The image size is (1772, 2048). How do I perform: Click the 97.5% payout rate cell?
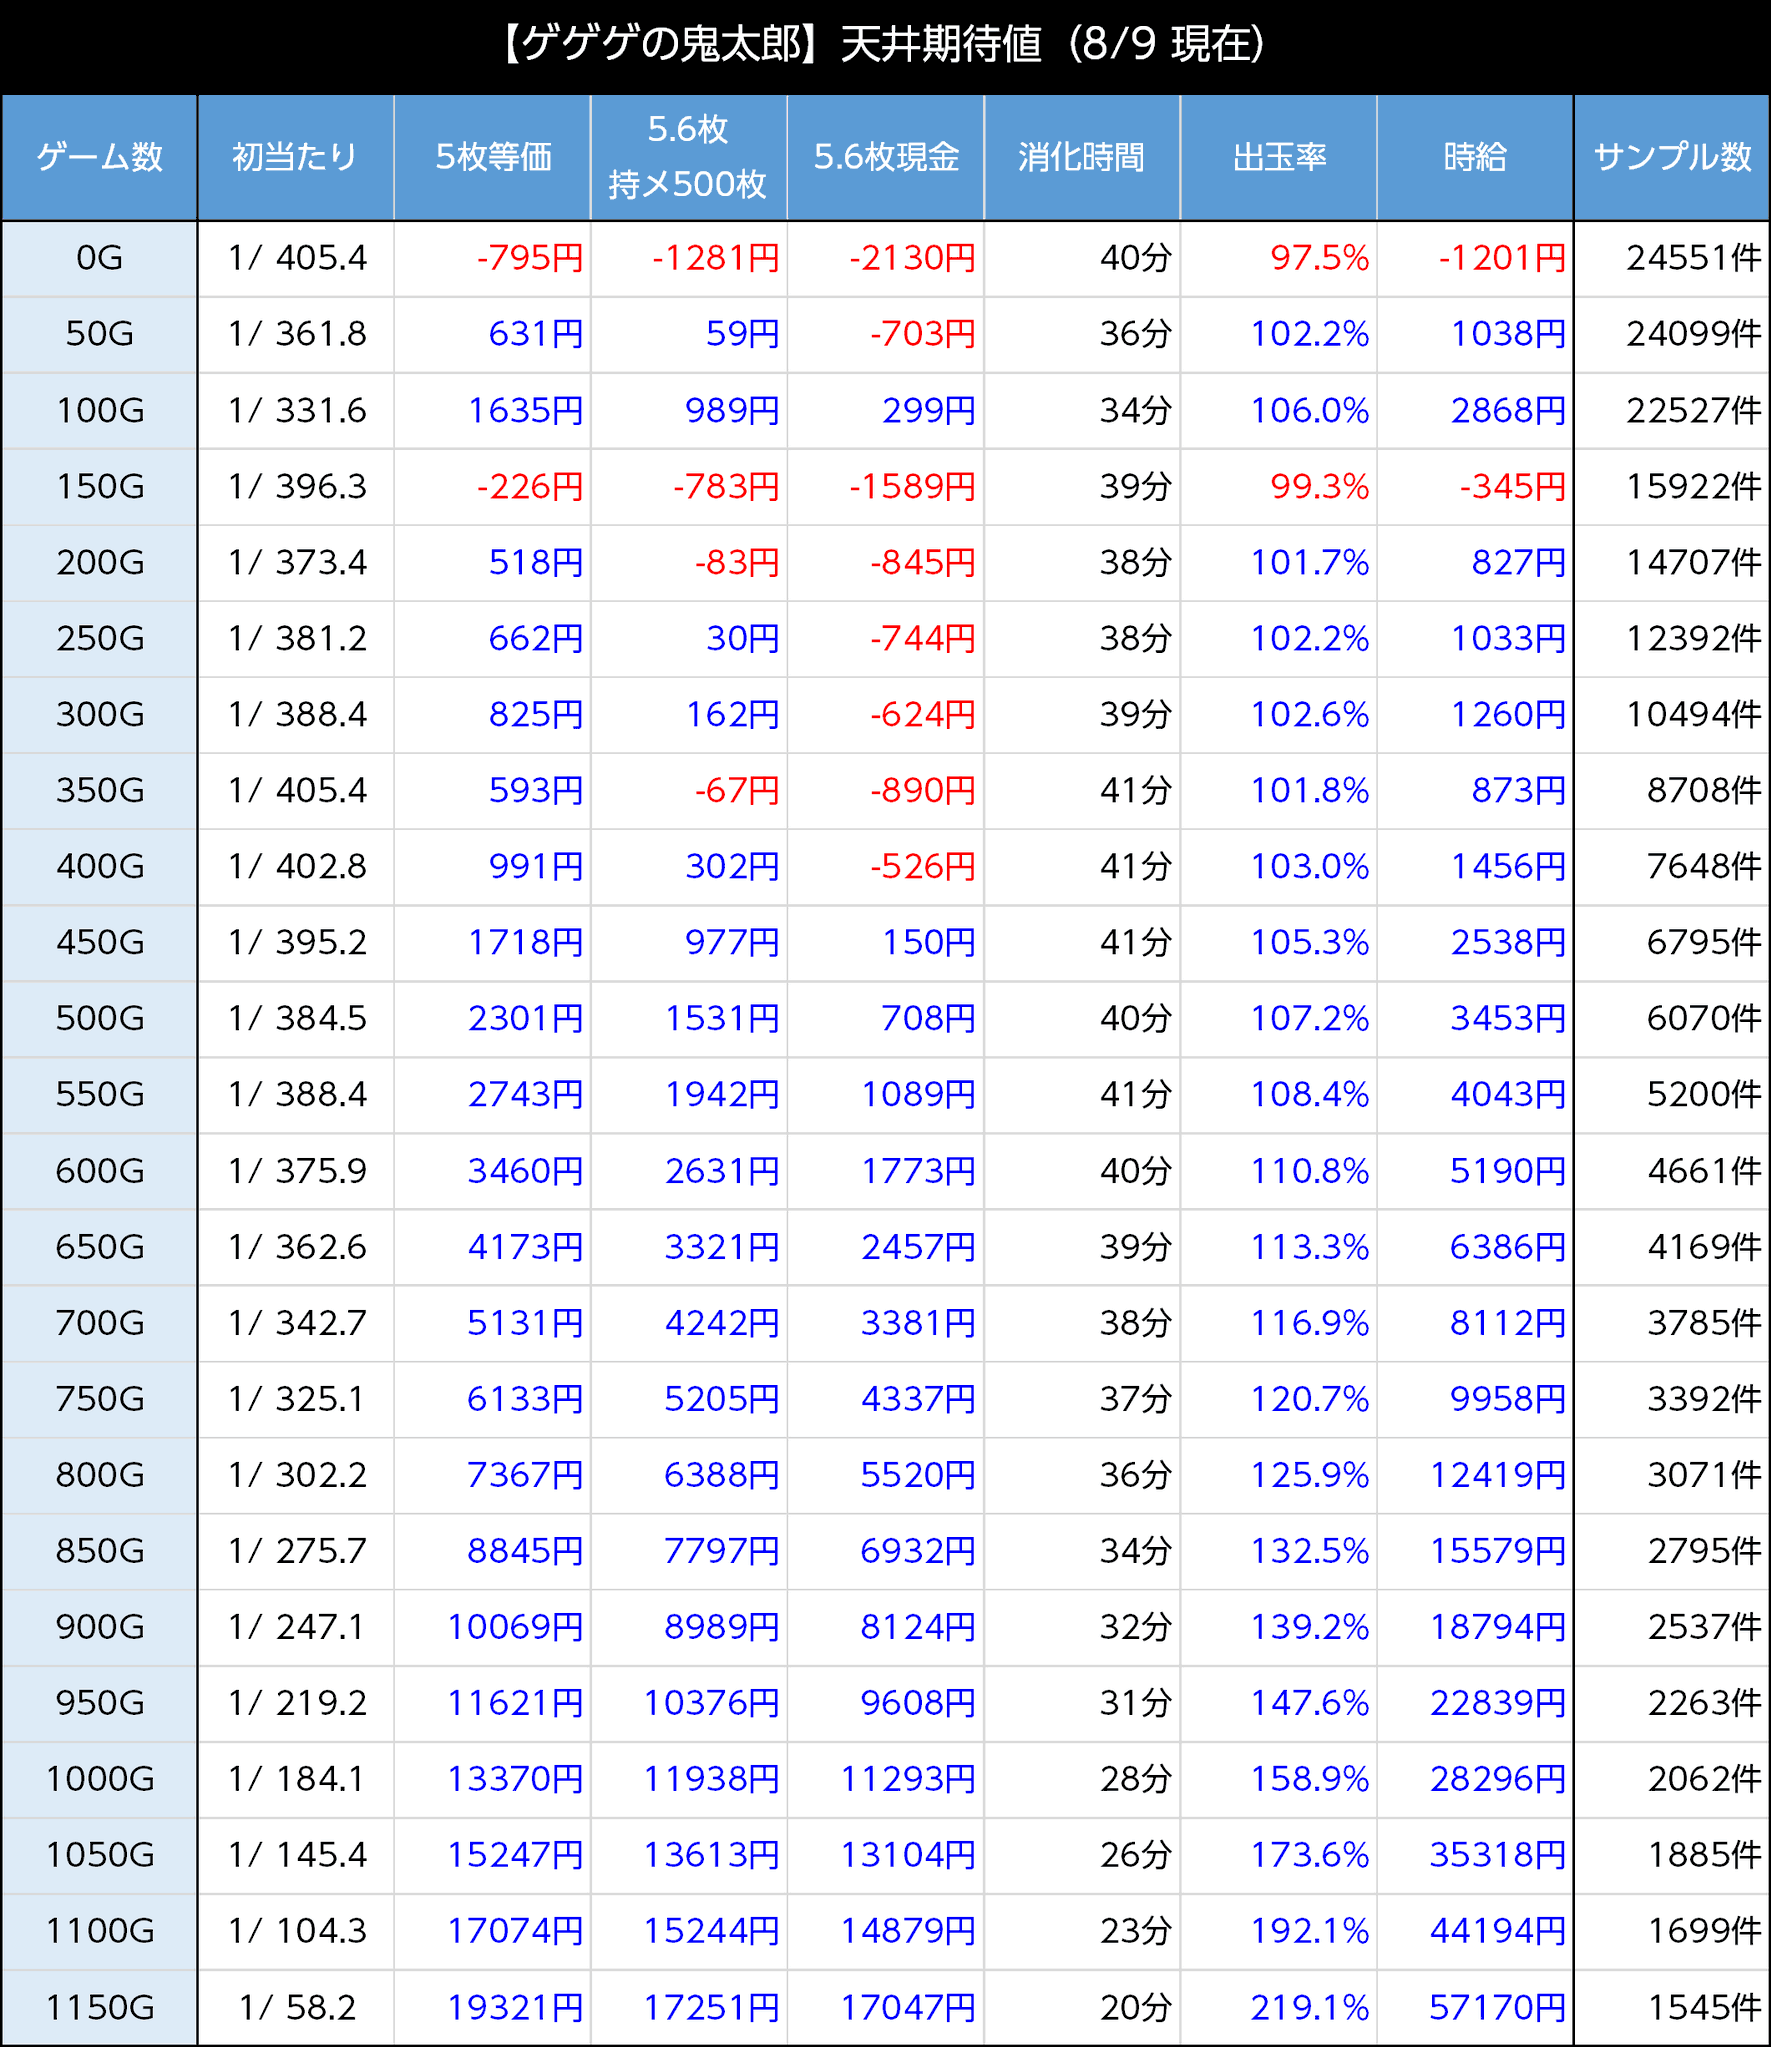[1279, 259]
